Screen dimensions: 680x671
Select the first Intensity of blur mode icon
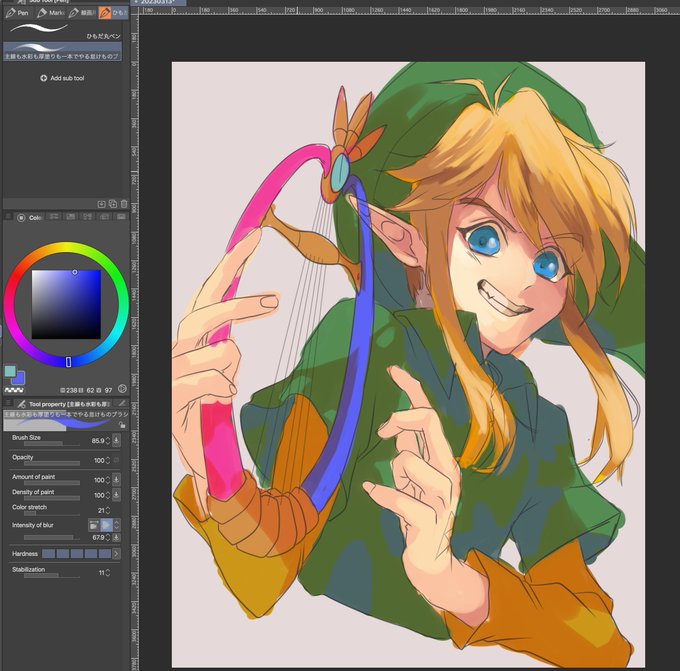(94, 525)
